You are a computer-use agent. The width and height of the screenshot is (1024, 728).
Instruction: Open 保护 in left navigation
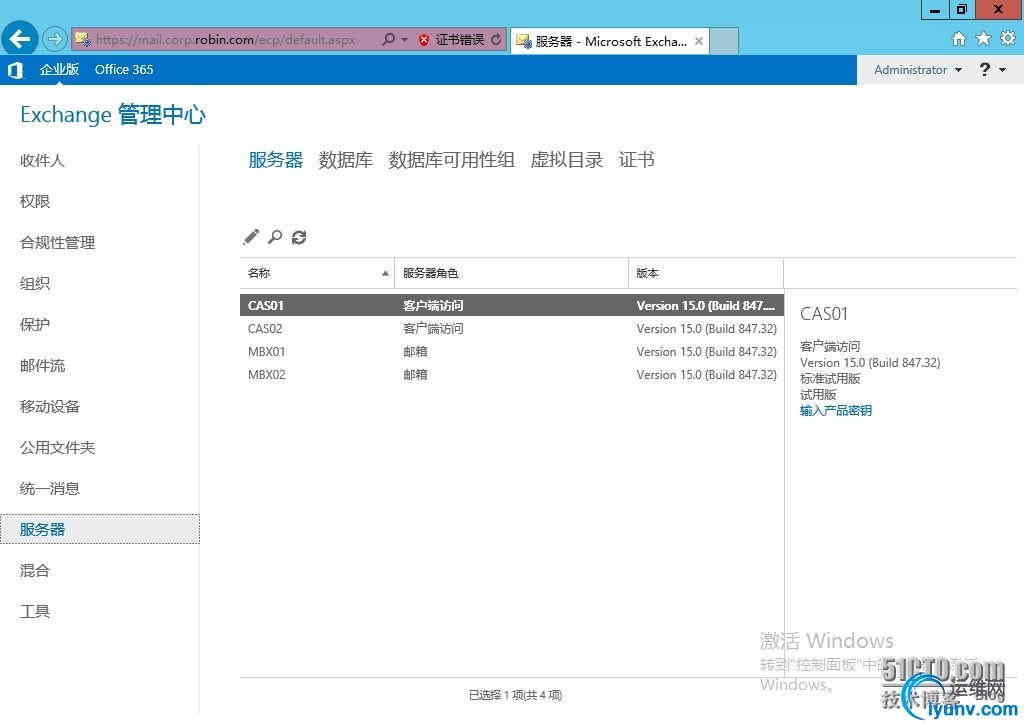(x=35, y=324)
